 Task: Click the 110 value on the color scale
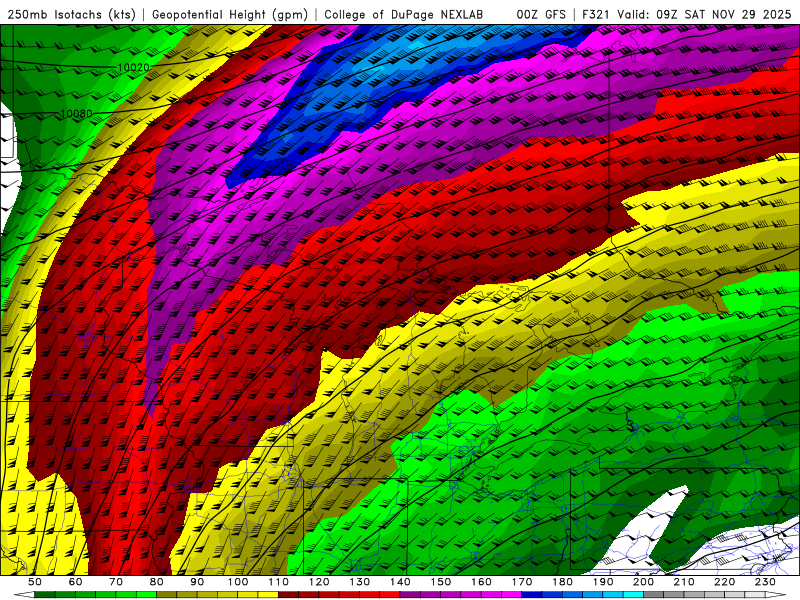pos(278,582)
